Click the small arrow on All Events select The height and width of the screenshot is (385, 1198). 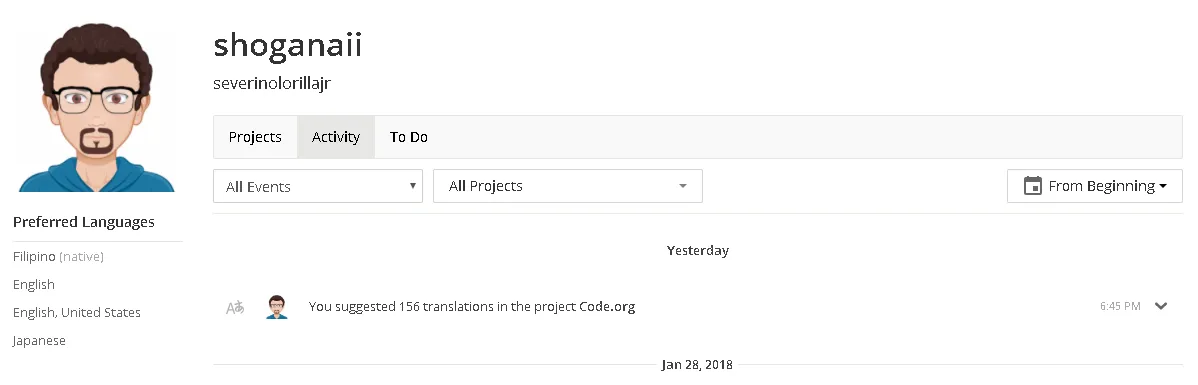coord(413,186)
